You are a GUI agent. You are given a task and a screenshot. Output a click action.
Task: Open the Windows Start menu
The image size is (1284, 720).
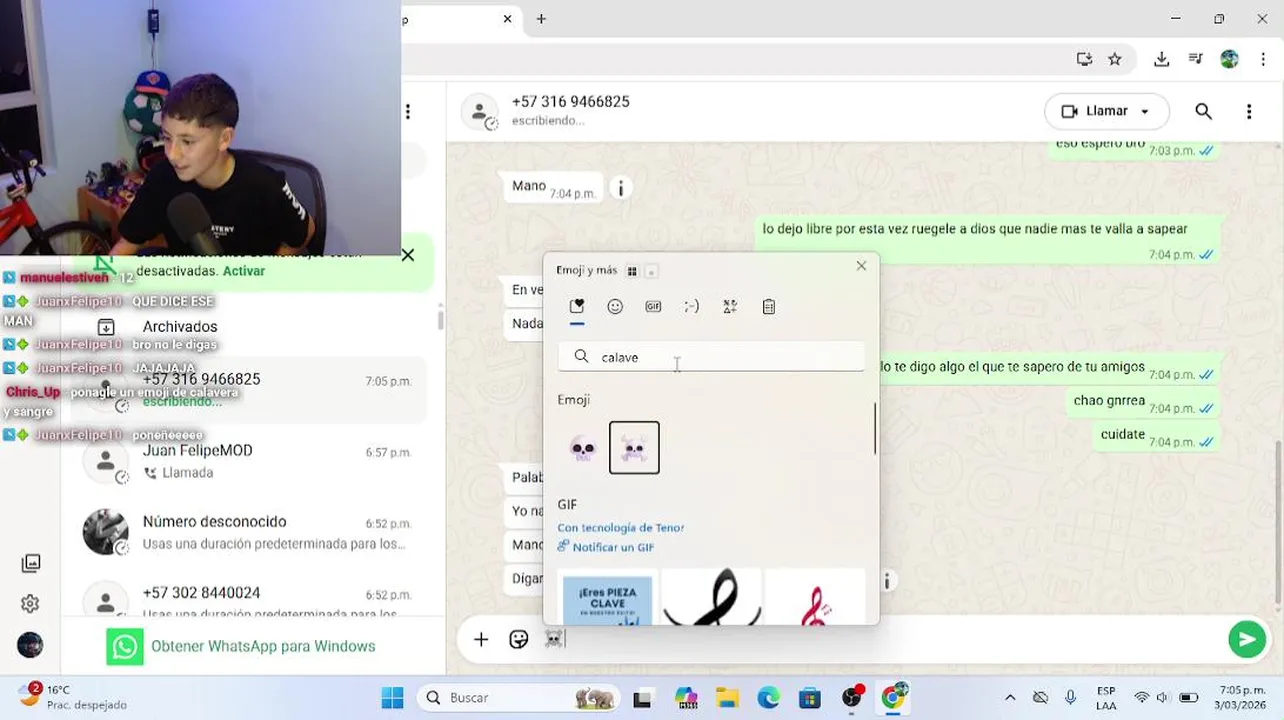392,698
